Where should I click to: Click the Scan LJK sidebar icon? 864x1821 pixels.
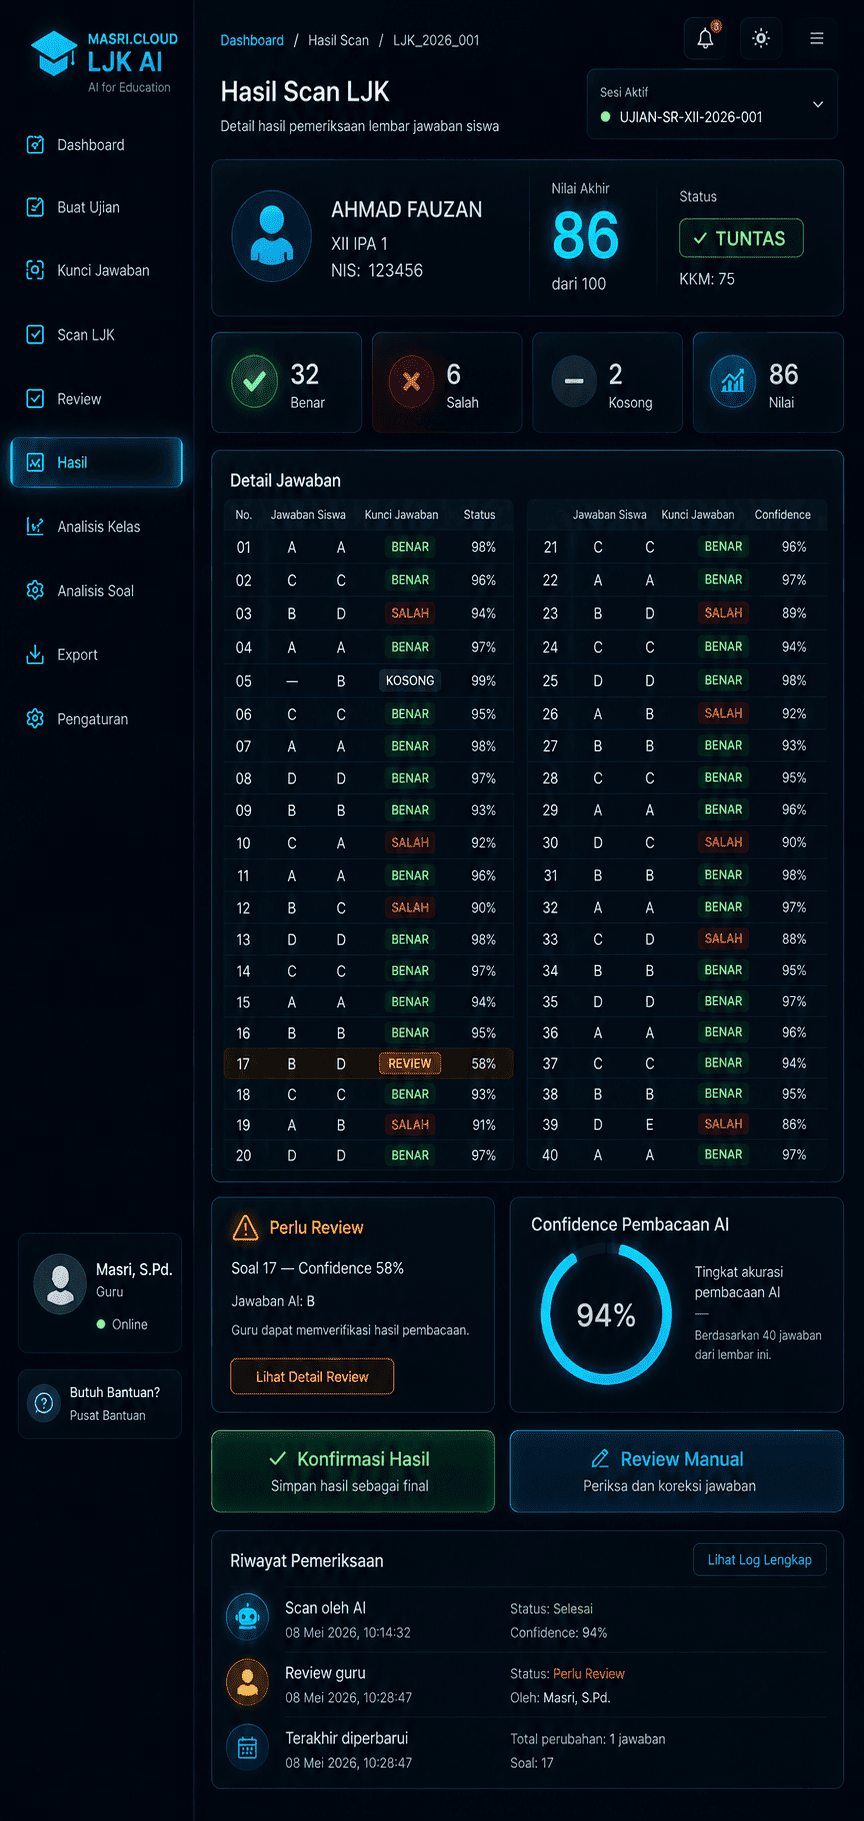tap(35, 334)
